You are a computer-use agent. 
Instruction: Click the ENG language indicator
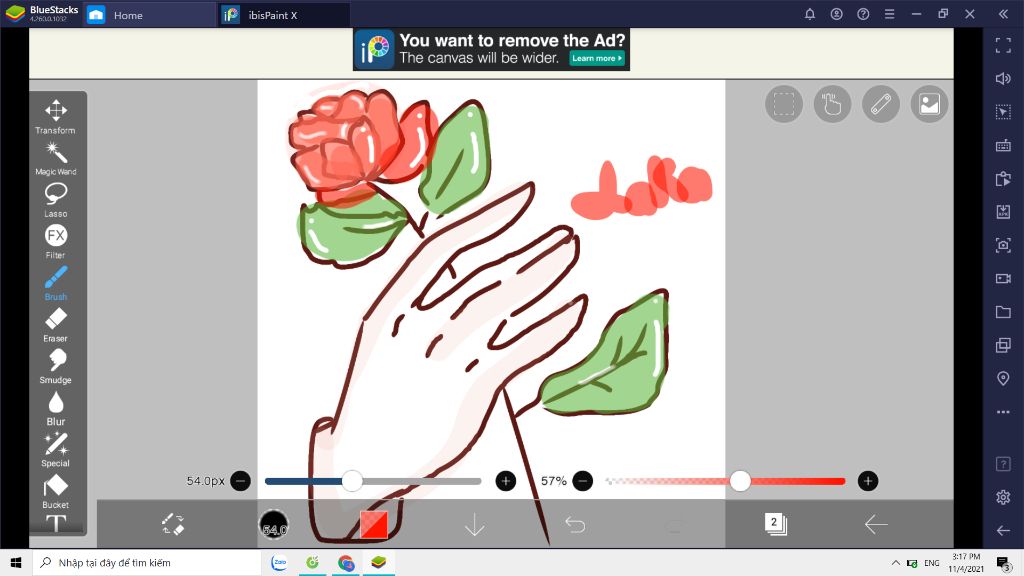(x=932, y=563)
